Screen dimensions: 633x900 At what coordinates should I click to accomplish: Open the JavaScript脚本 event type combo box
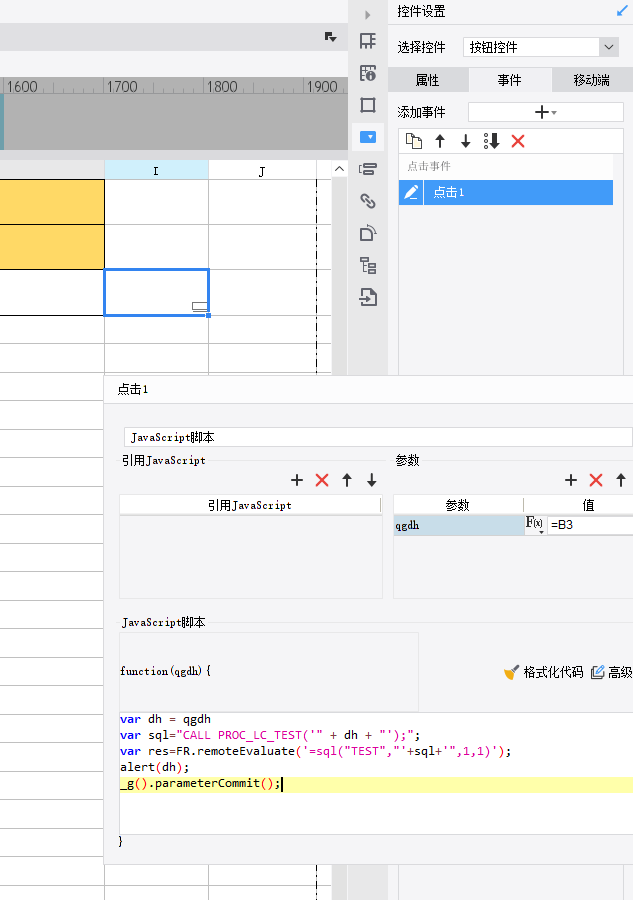click(378, 437)
